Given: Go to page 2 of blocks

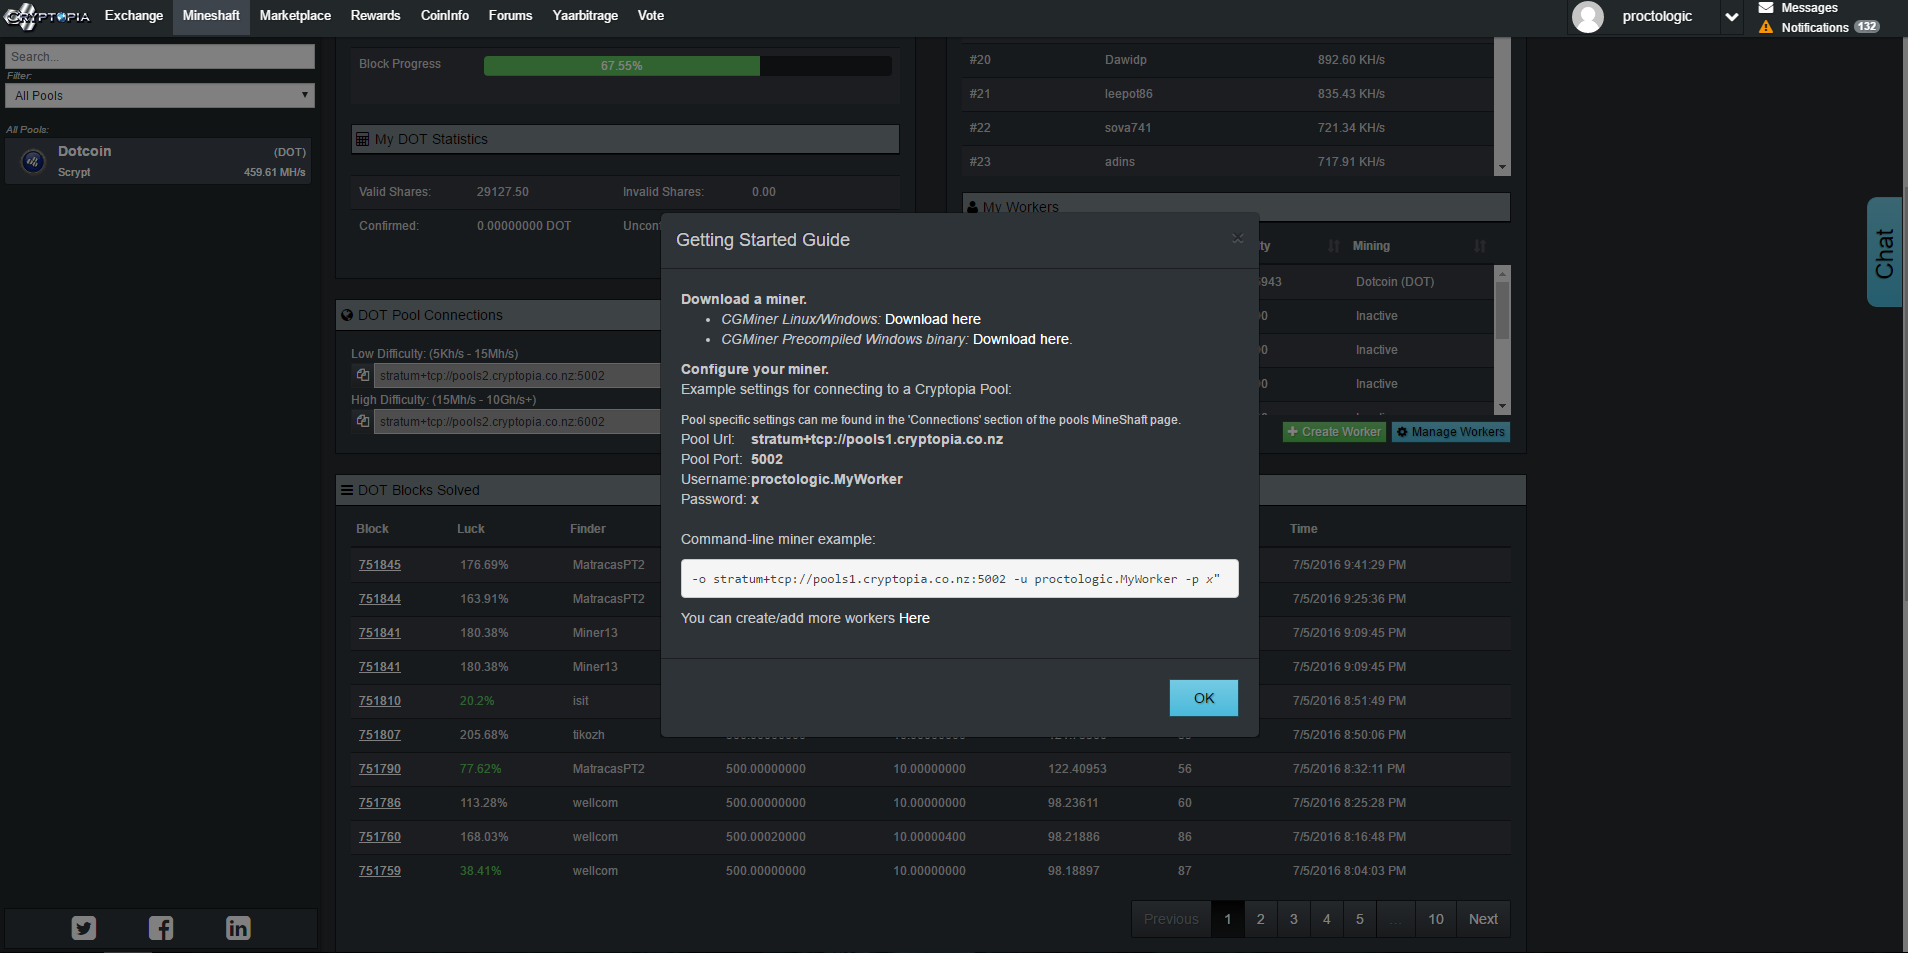Looking at the screenshot, I should [x=1261, y=919].
